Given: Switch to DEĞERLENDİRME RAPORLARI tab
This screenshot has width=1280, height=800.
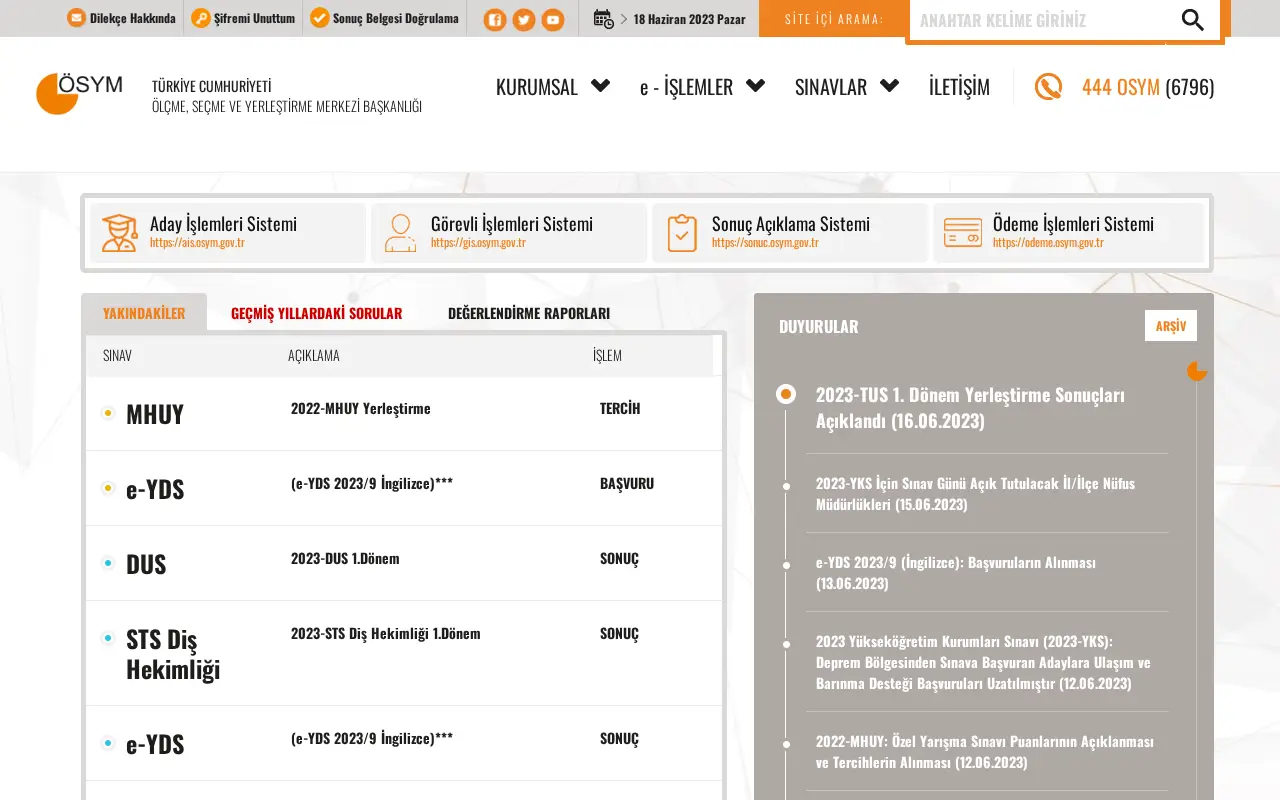Looking at the screenshot, I should coord(529,313).
